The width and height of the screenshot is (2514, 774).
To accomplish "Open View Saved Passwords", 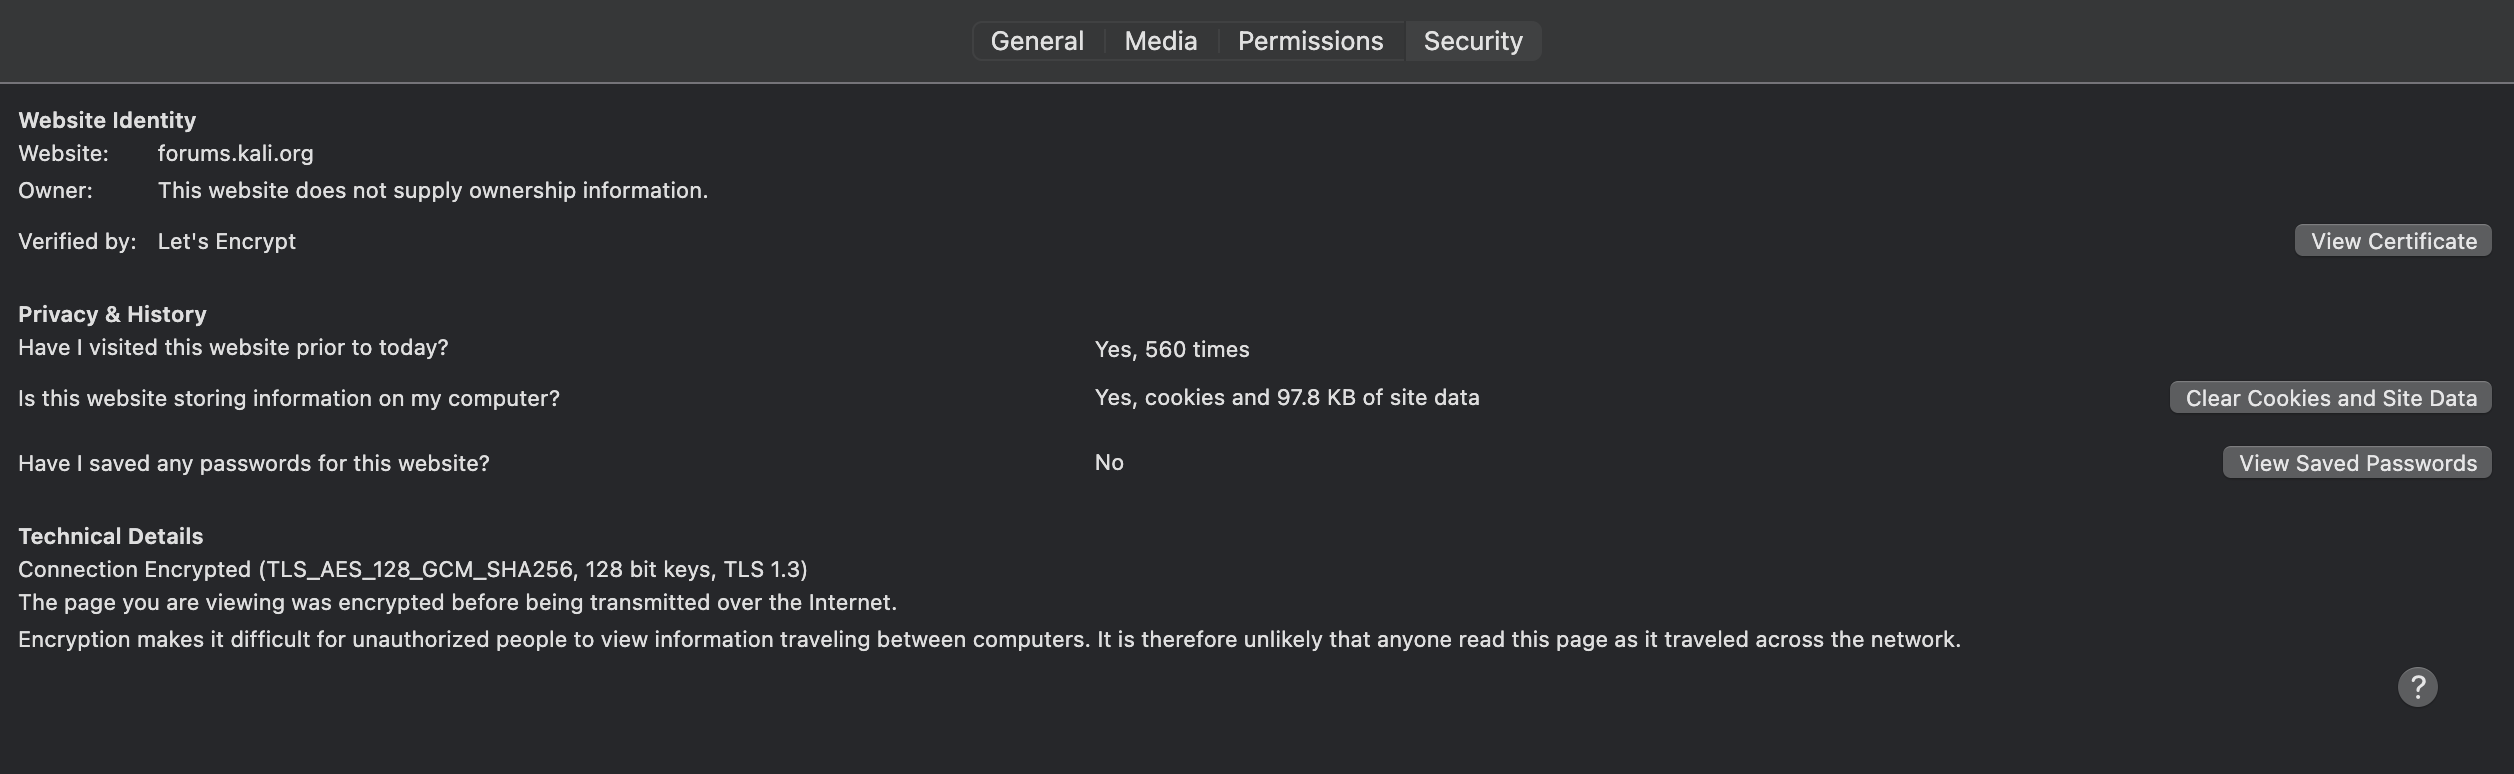I will click(x=2357, y=463).
